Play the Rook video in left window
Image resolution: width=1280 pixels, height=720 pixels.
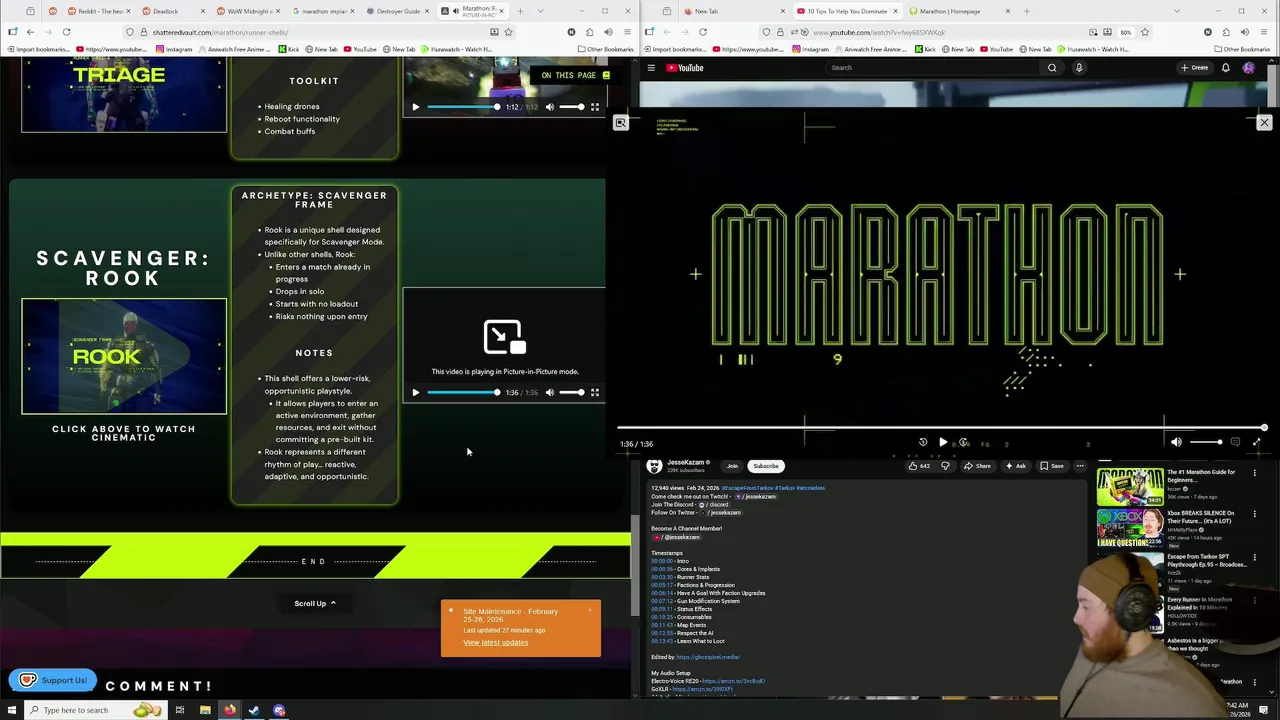pyautogui.click(x=416, y=393)
